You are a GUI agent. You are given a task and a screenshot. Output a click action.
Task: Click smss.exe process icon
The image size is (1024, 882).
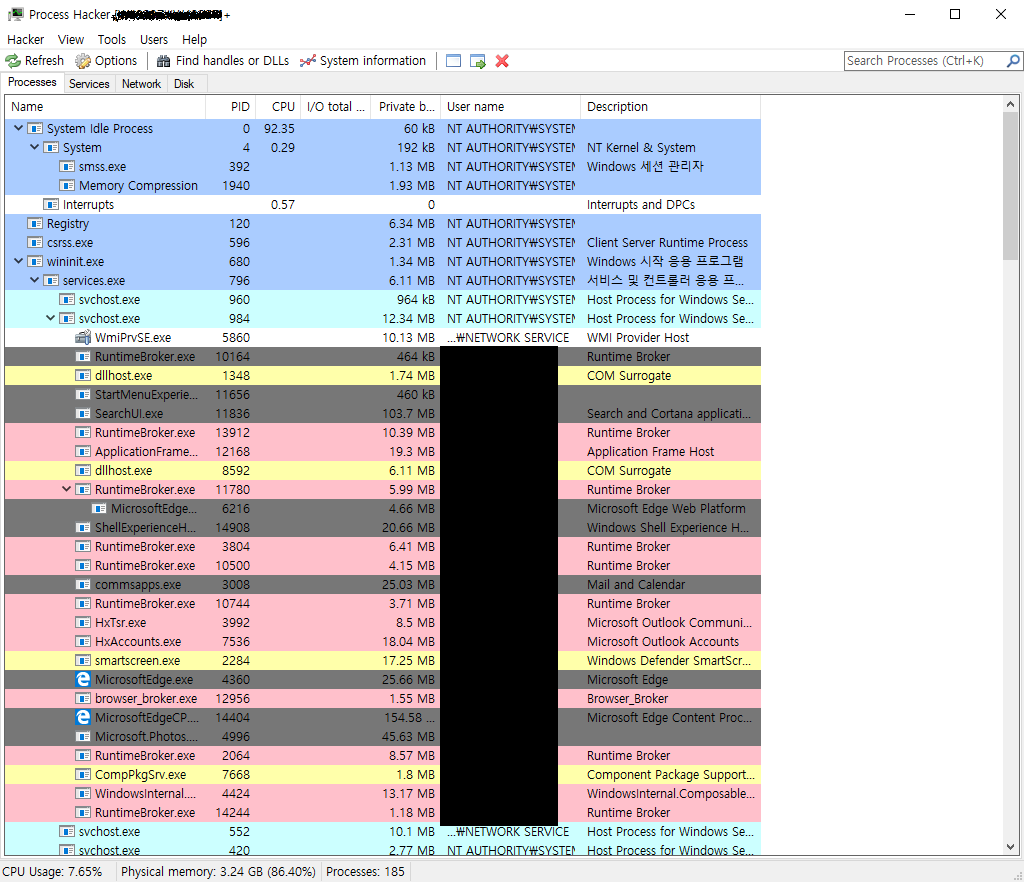coord(67,166)
